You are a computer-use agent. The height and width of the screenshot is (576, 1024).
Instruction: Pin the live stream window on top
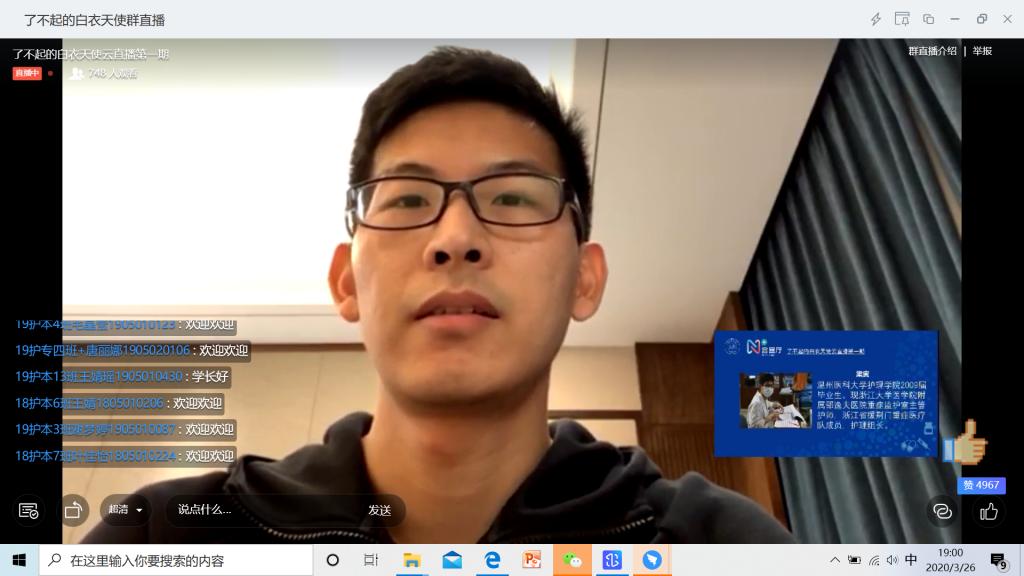(x=902, y=19)
